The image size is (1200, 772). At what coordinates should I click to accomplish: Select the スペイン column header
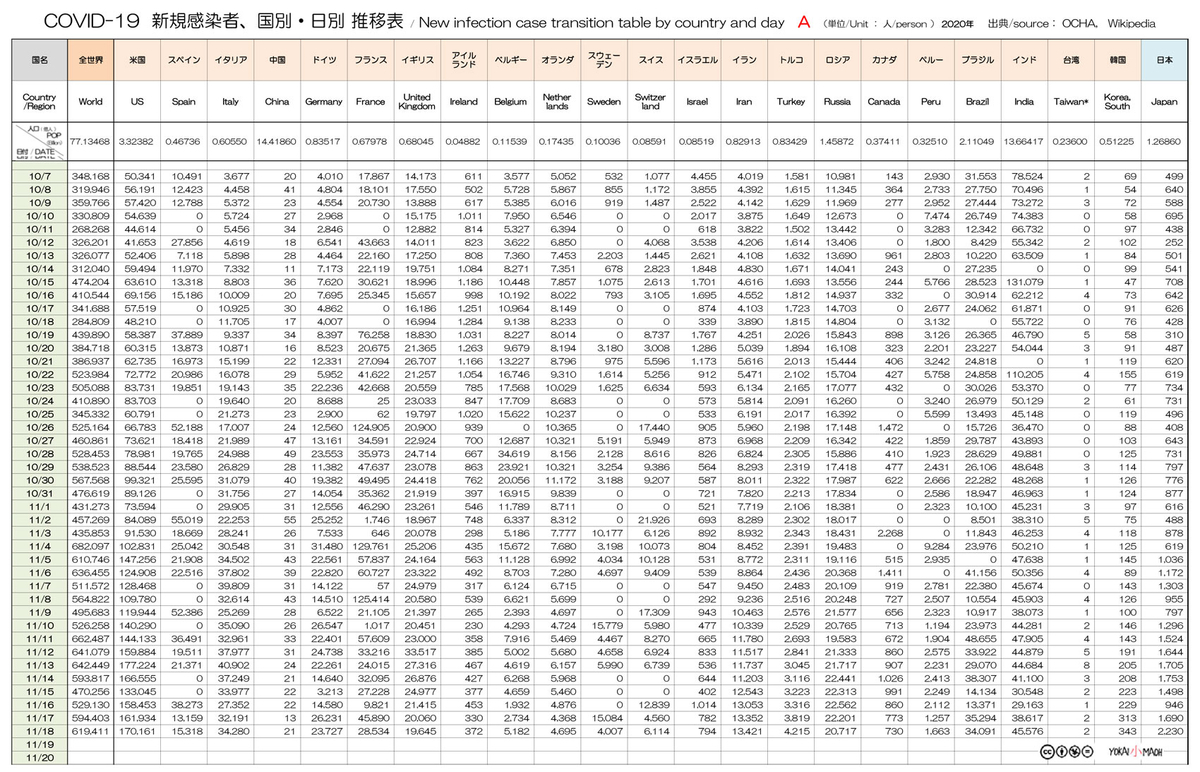183,60
